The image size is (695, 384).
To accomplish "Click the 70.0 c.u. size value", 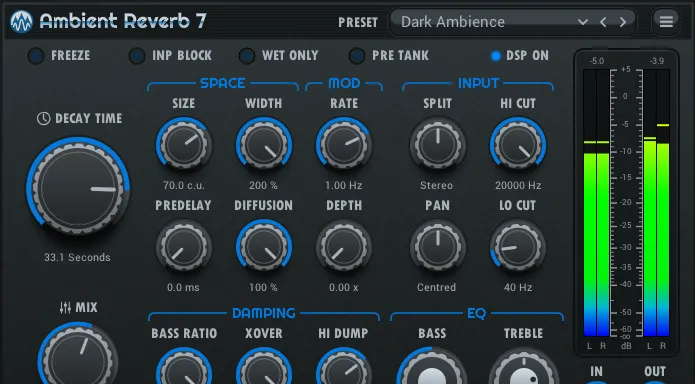I will click(184, 185).
